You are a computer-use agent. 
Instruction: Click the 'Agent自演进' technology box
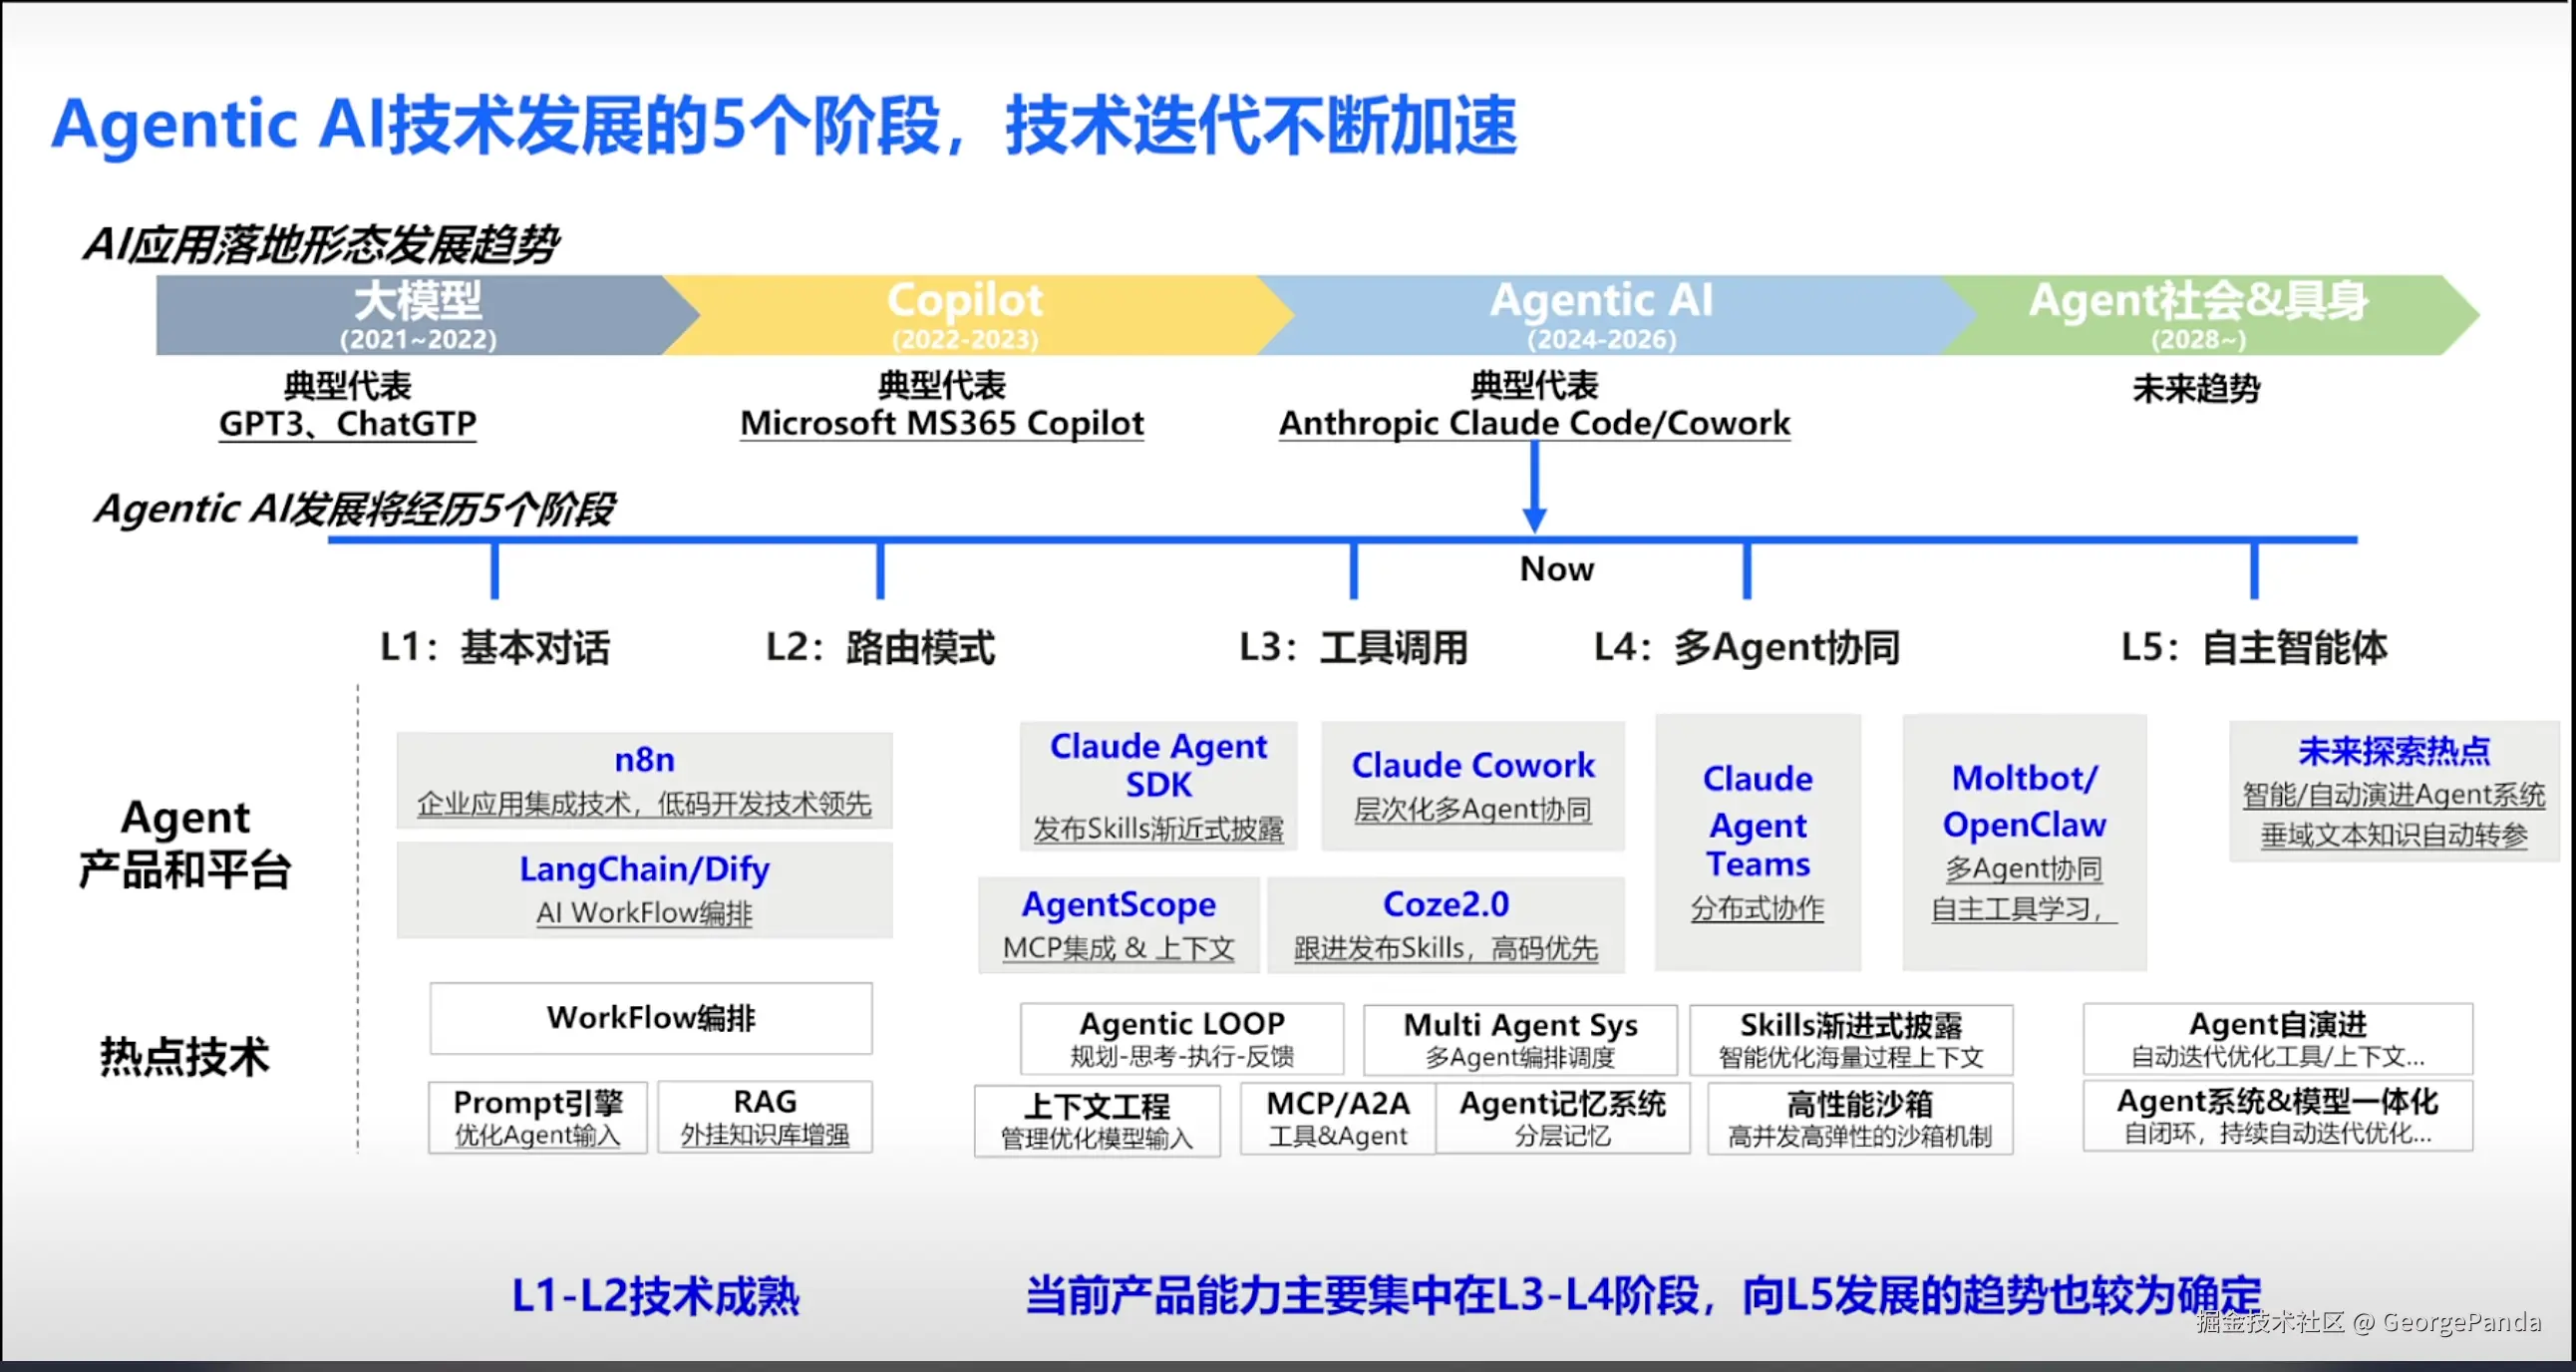pyautogui.click(x=2278, y=1039)
